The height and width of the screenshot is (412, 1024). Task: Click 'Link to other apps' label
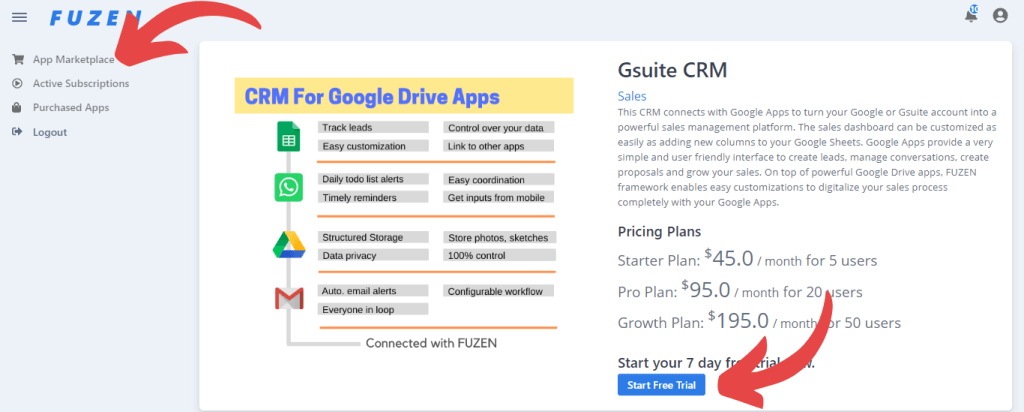[499, 146]
